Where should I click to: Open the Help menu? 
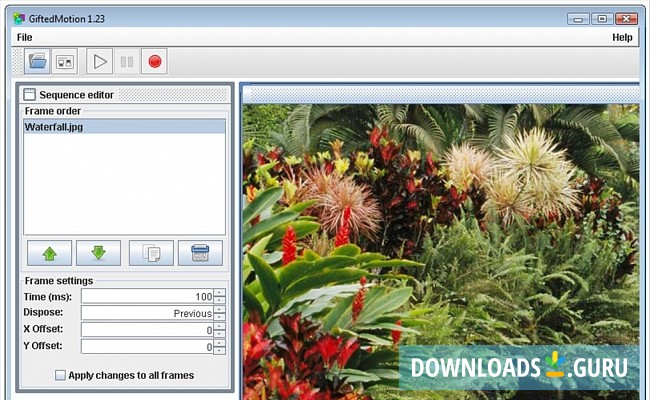point(622,37)
